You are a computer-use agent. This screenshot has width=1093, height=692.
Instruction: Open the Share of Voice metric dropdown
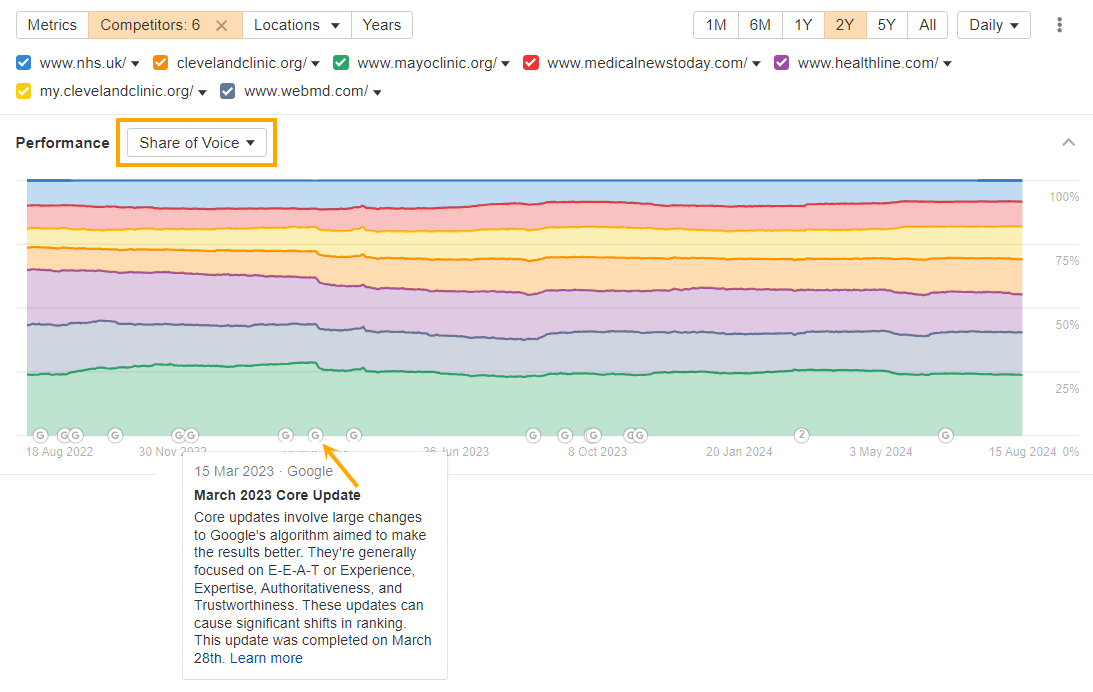(x=196, y=142)
